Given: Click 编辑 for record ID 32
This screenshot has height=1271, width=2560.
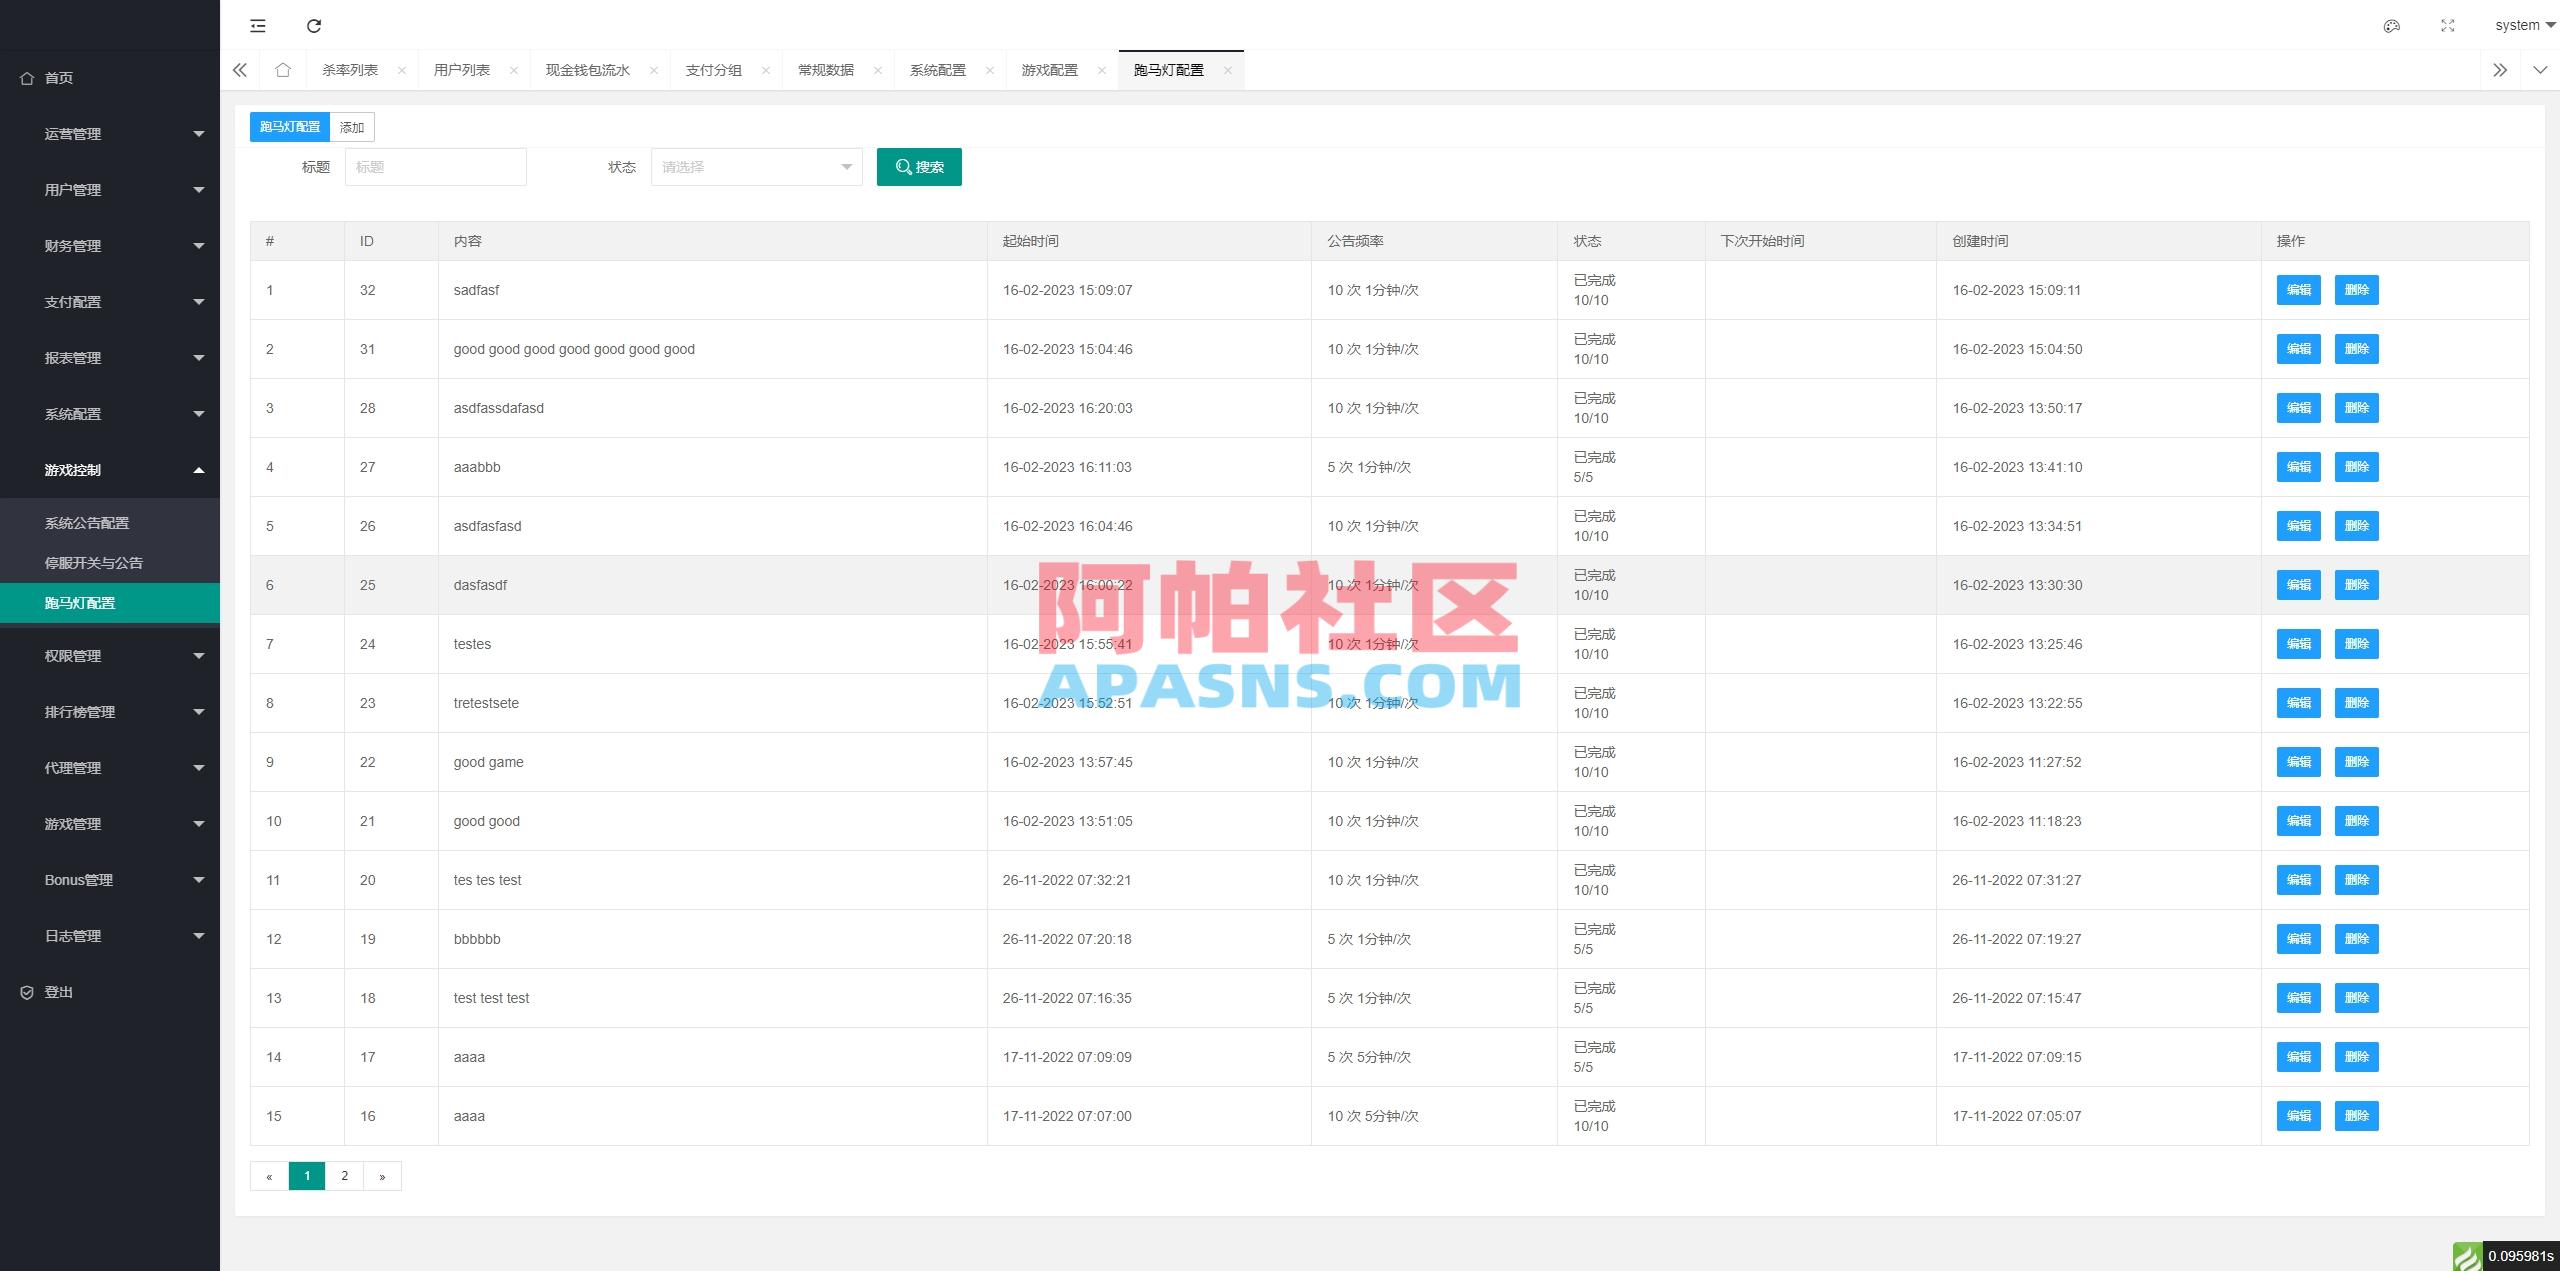Looking at the screenshot, I should (x=2298, y=290).
